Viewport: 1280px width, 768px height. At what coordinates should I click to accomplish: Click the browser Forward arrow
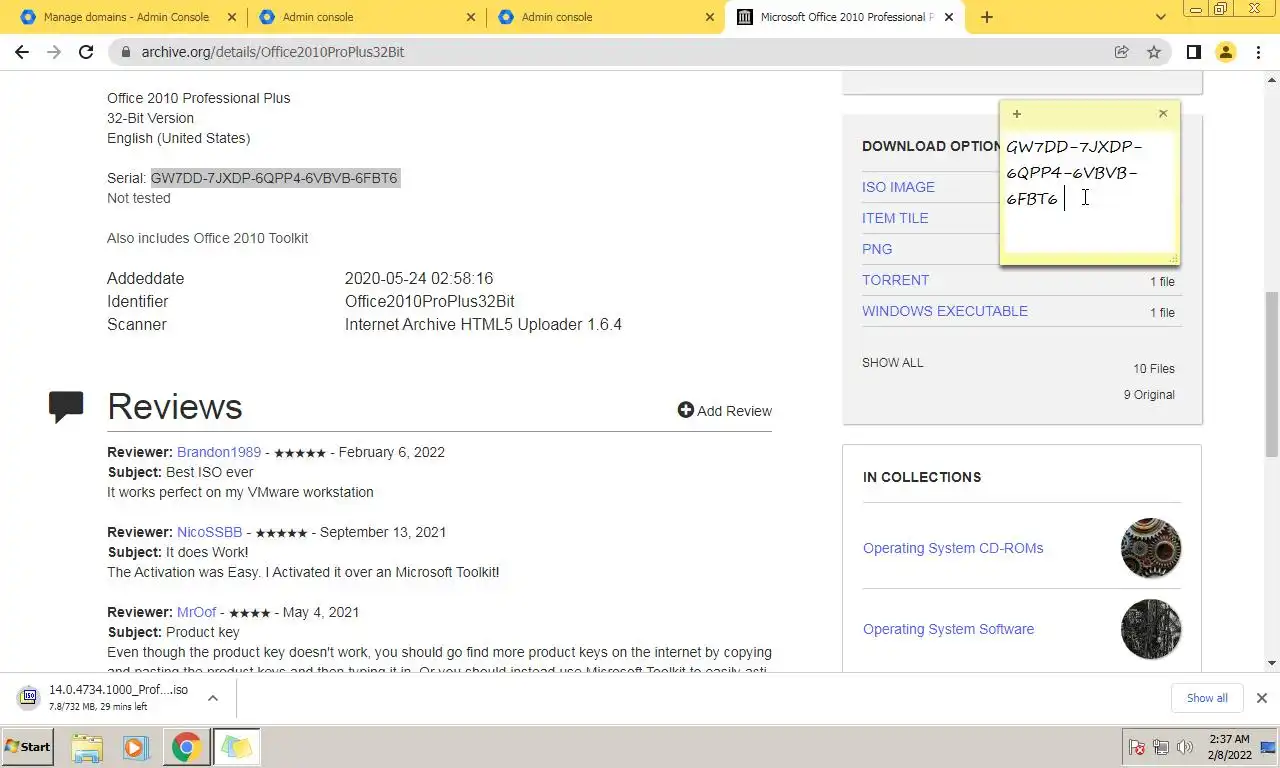click(54, 52)
